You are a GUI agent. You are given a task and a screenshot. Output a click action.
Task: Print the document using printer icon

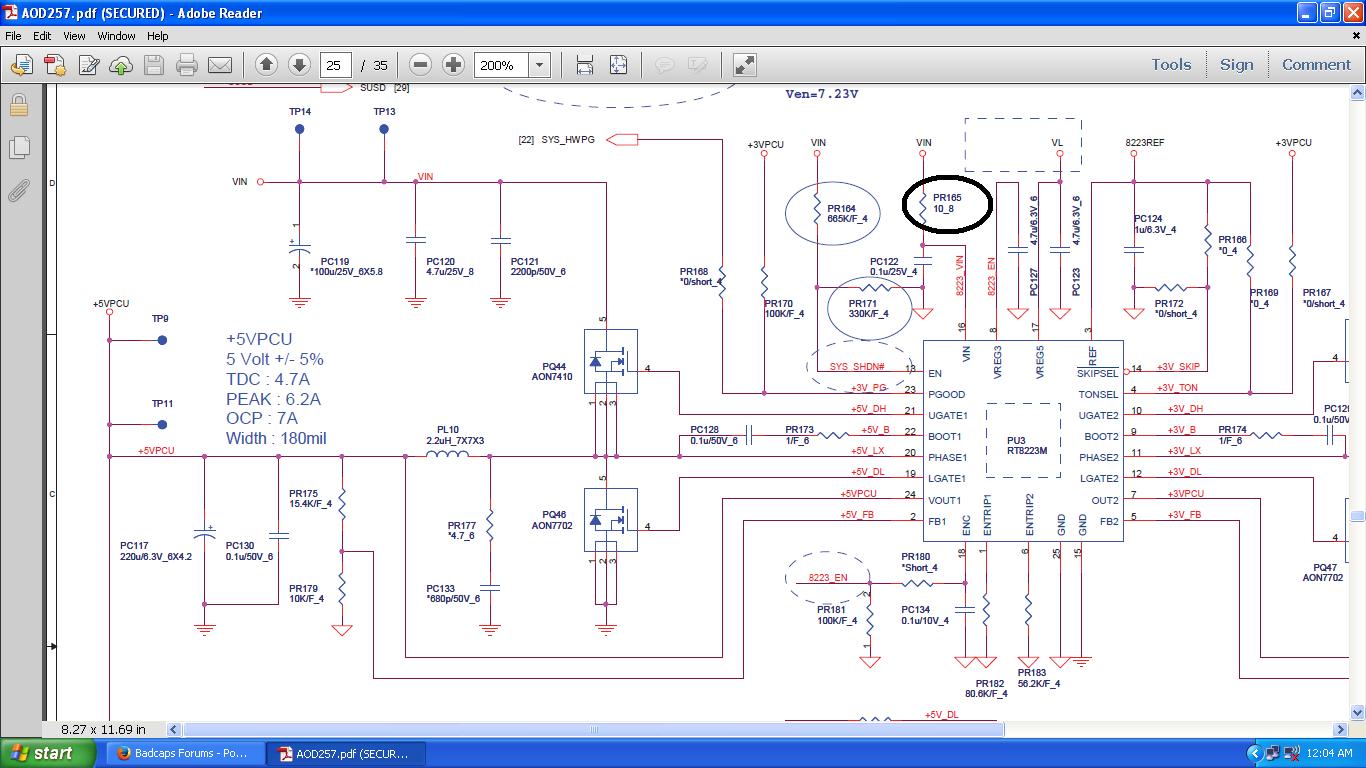pos(187,65)
